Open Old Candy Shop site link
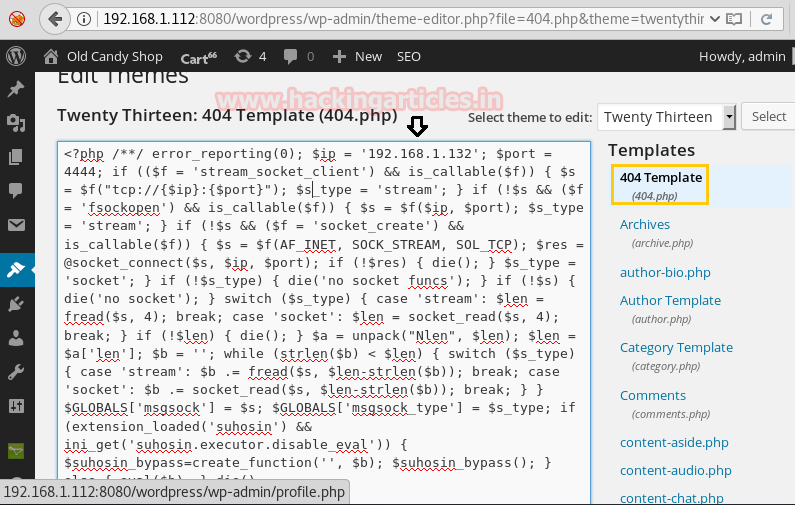Screen dimensions: 795x505 tap(115, 56)
